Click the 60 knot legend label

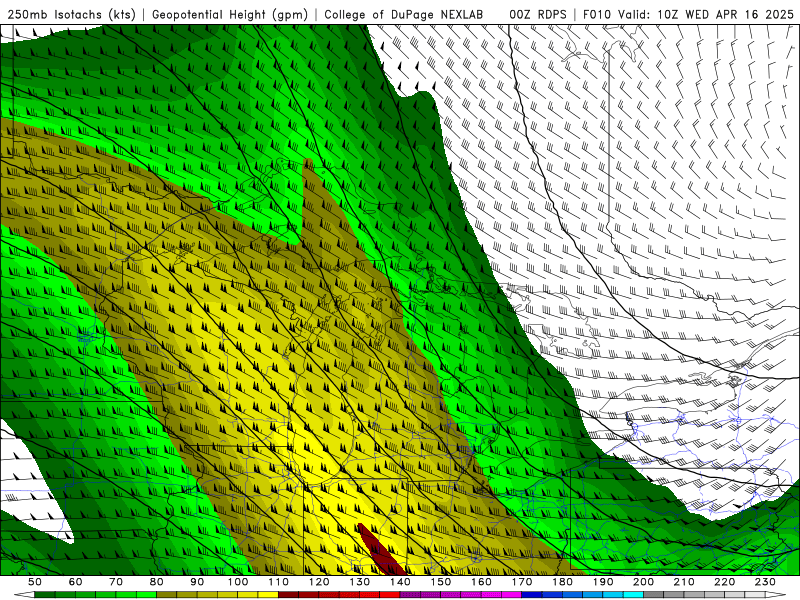coord(76,582)
